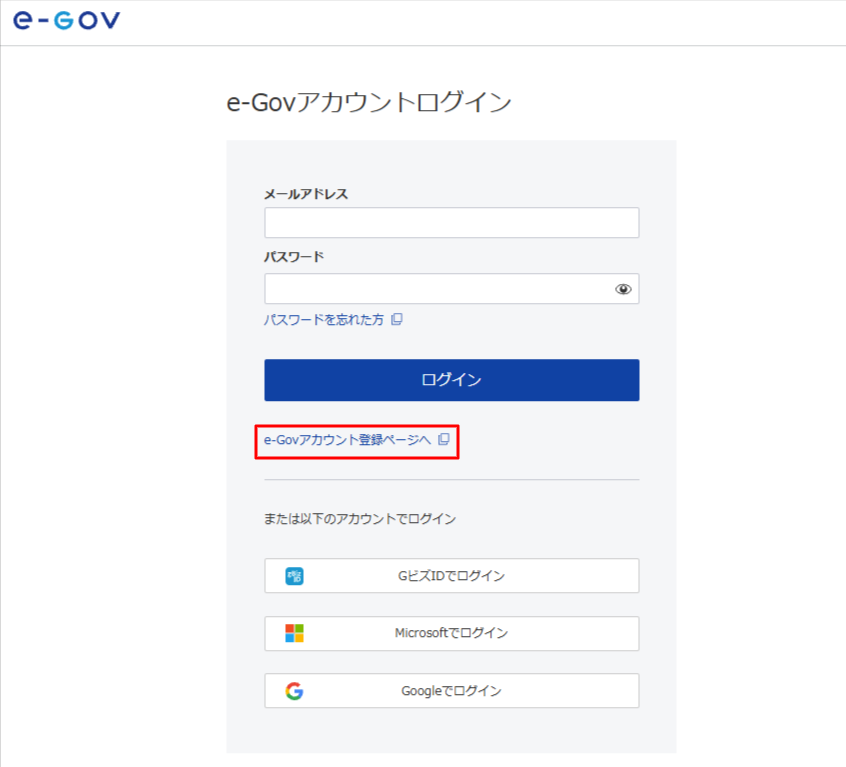The image size is (846, 767).
Task: Focus the メールアドレス input field
Action: pos(452,222)
